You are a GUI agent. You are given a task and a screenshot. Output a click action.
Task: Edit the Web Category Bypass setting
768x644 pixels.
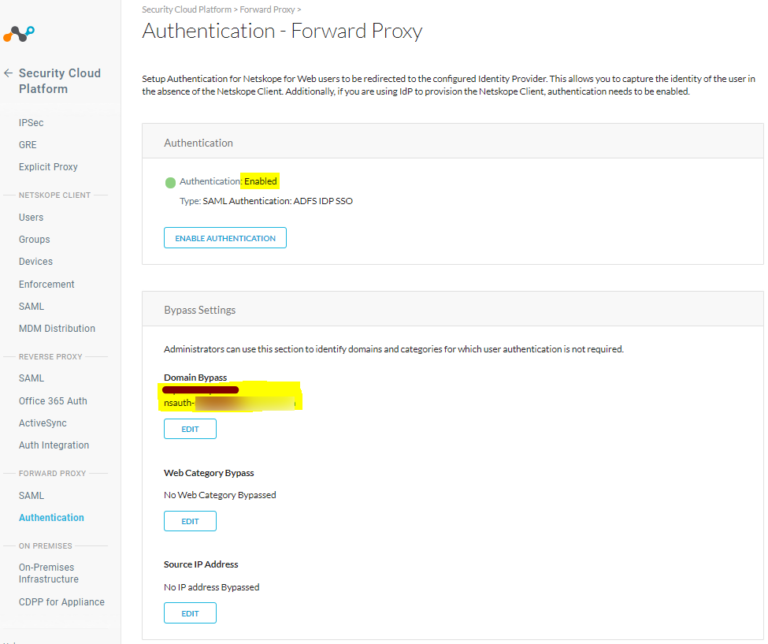(190, 521)
